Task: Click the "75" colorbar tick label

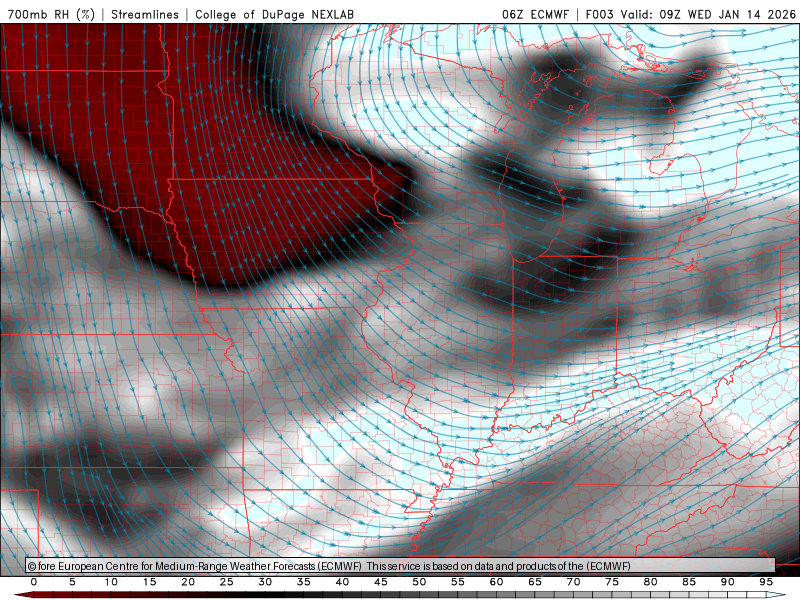Action: tap(612, 582)
